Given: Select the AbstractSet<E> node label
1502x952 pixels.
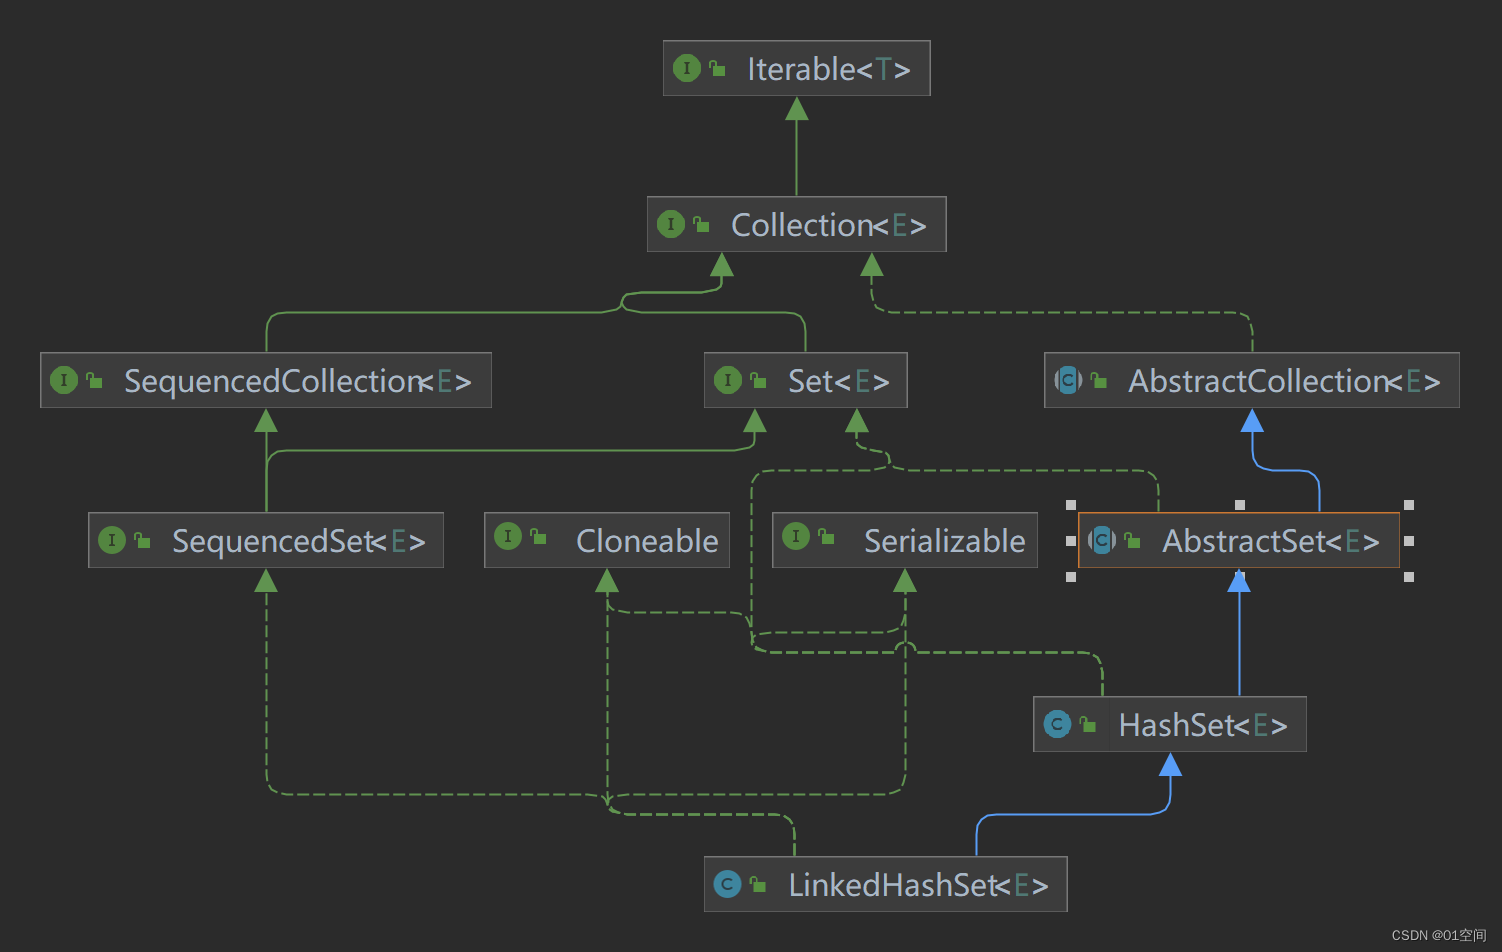Looking at the screenshot, I should (x=1271, y=541).
